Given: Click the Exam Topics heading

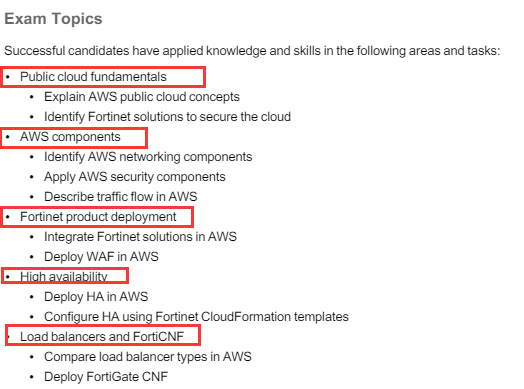Looking at the screenshot, I should pyautogui.click(x=53, y=19).
